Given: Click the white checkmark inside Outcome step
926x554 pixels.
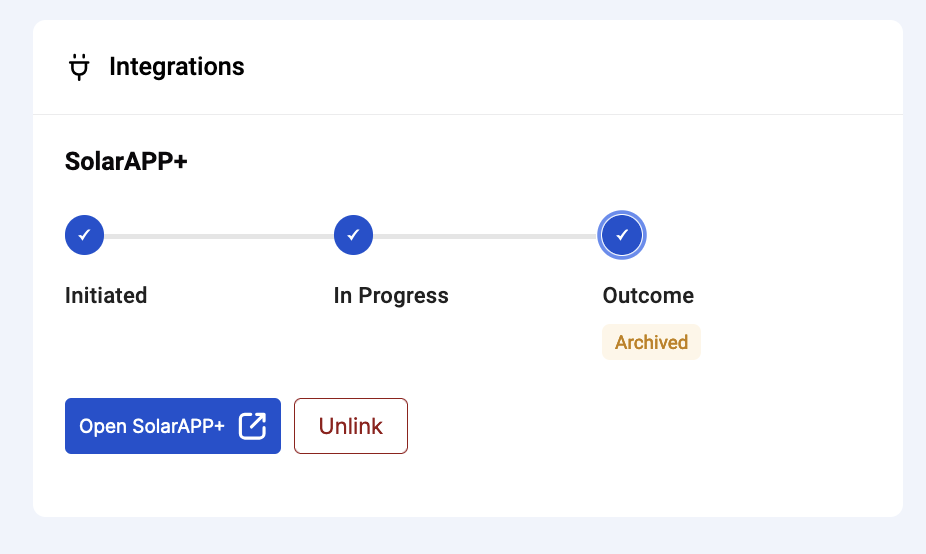Looking at the screenshot, I should pos(622,235).
